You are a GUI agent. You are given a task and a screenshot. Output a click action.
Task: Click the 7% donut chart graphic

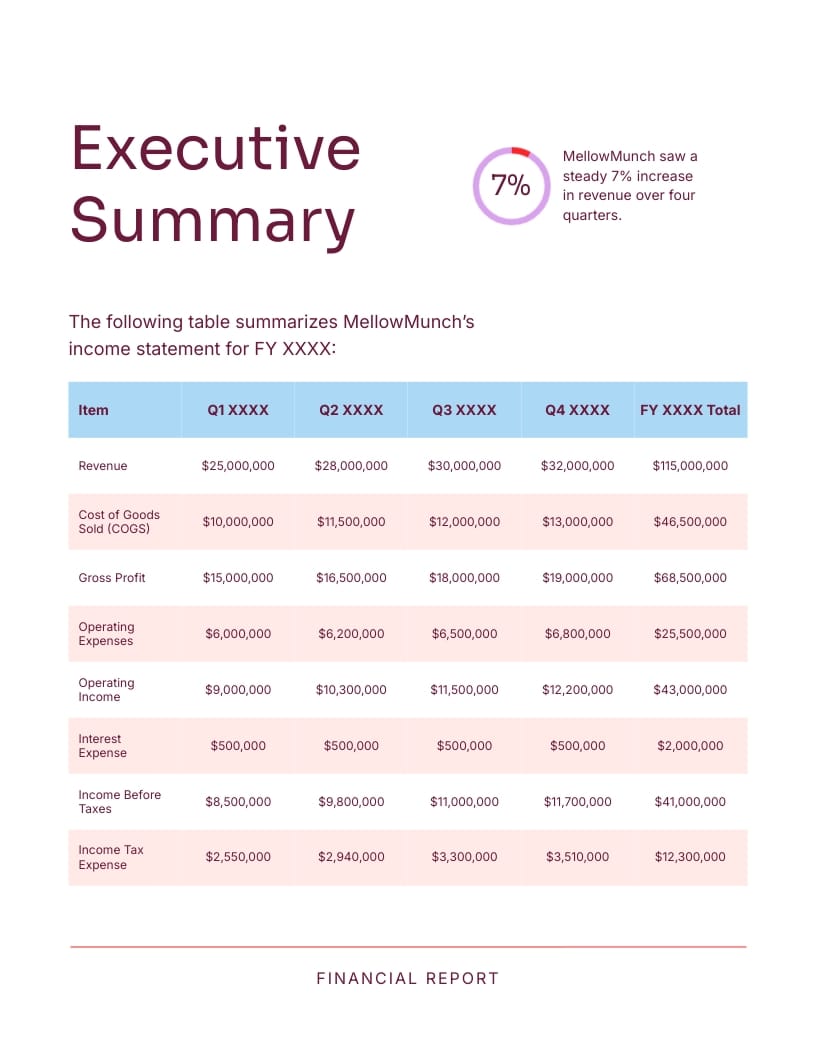(511, 185)
